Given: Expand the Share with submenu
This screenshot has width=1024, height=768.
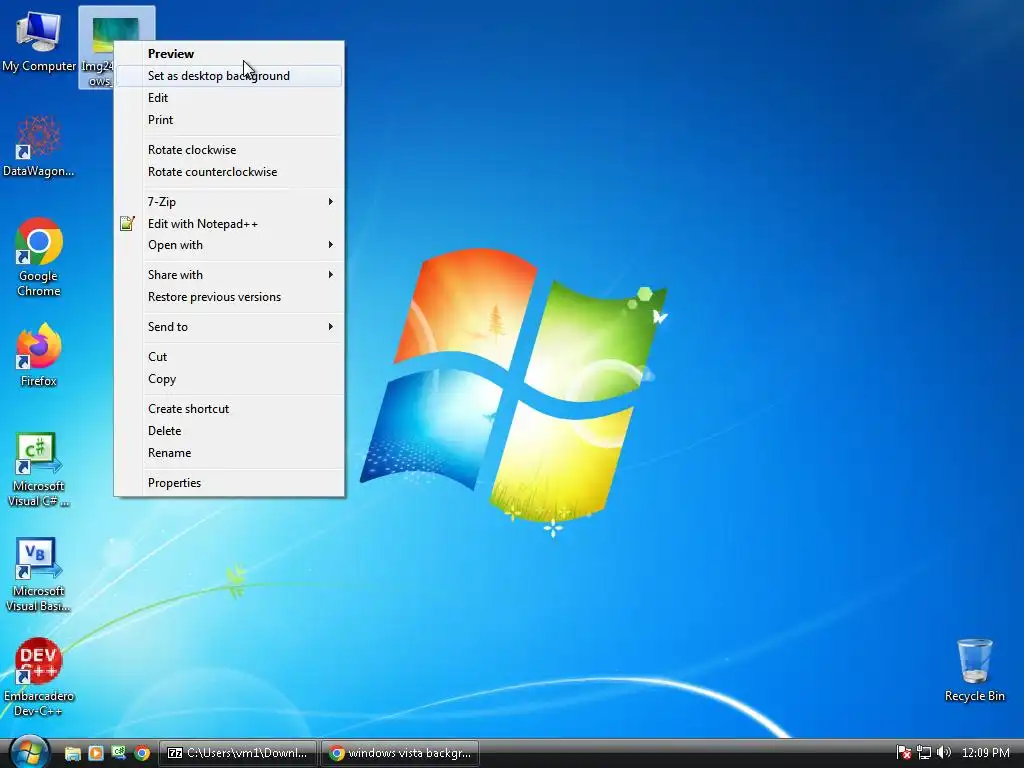Looking at the screenshot, I should (x=229, y=275).
